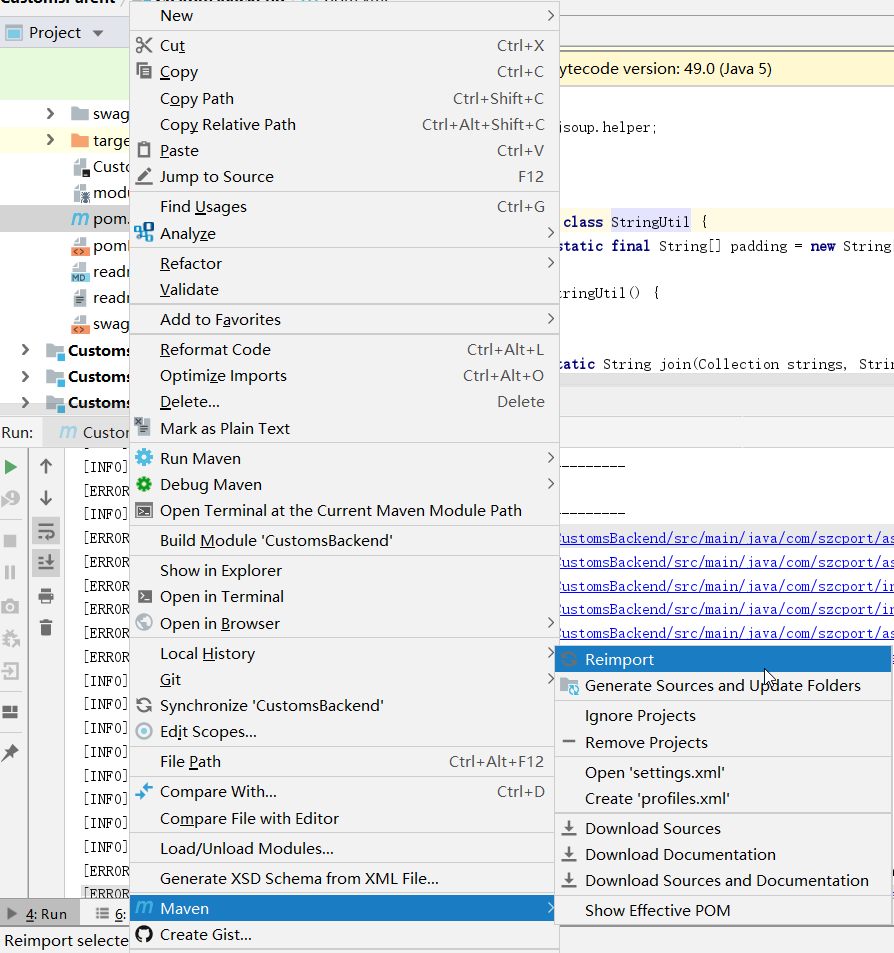
Task: Expand the target folder in project tree
Action: pyautogui.click(x=50, y=140)
